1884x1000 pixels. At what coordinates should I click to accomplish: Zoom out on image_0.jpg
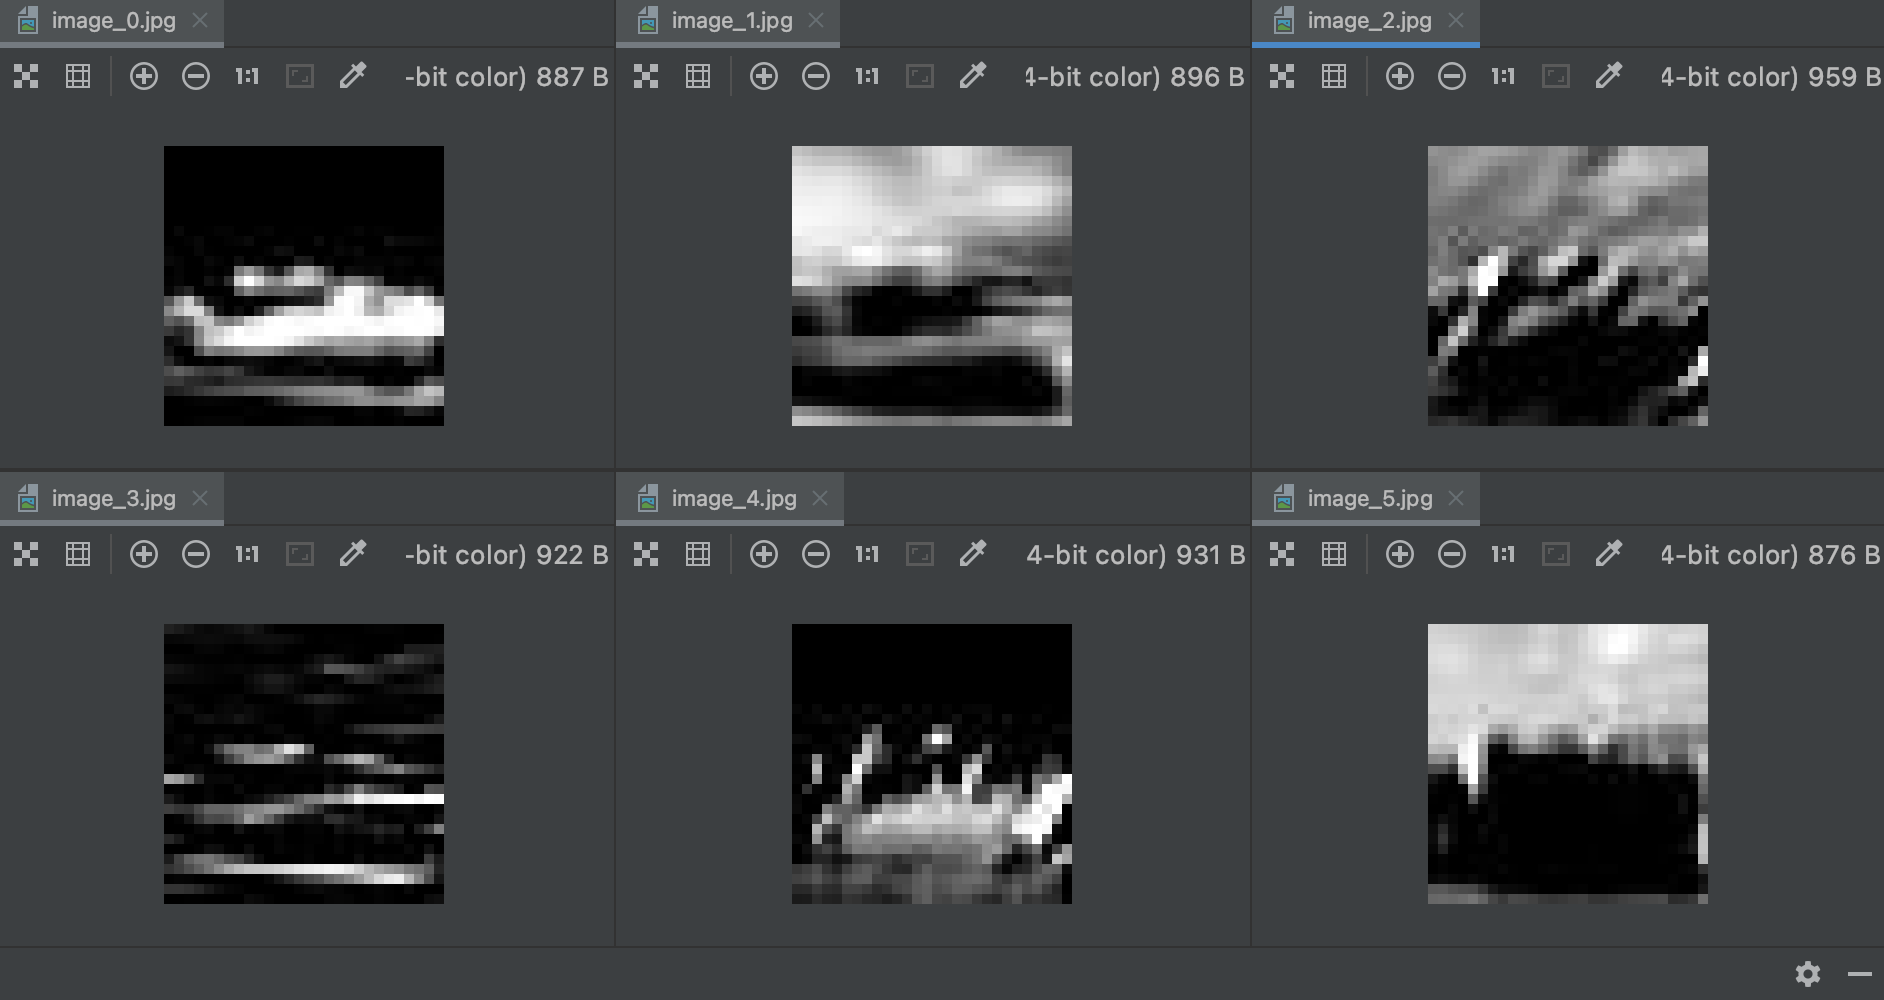pos(196,76)
